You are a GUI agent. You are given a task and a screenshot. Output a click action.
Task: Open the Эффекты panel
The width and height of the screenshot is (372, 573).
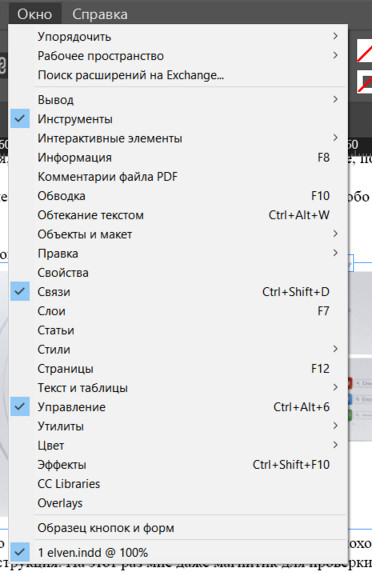[178, 464]
